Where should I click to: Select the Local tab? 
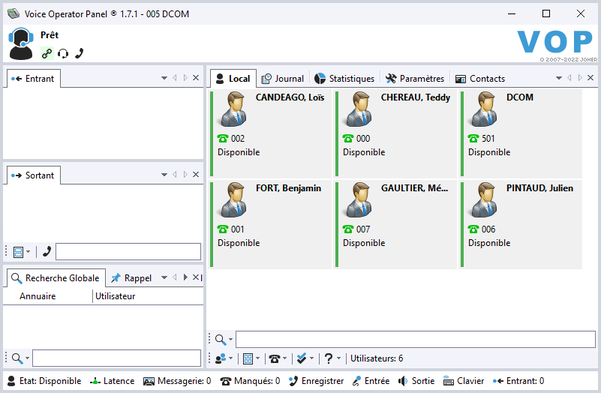click(x=233, y=79)
